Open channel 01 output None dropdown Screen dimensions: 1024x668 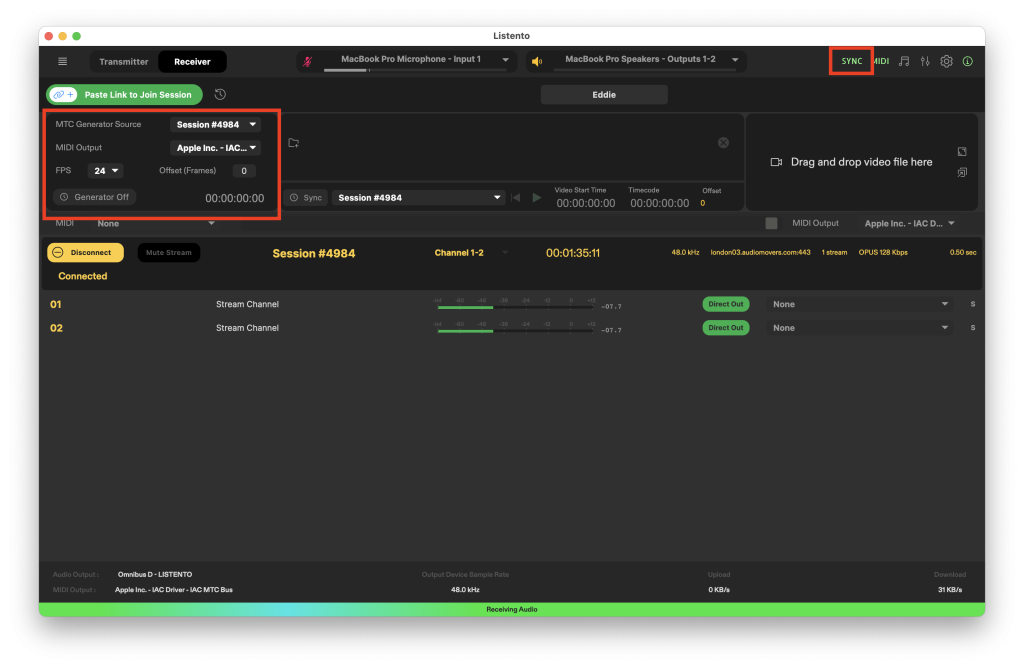[x=859, y=304]
